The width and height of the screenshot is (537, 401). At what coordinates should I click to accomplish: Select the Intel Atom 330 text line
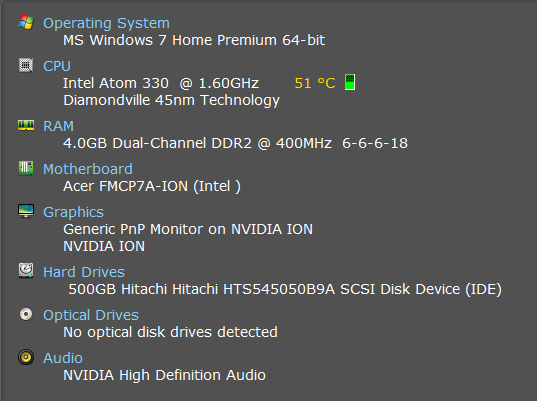click(x=161, y=83)
